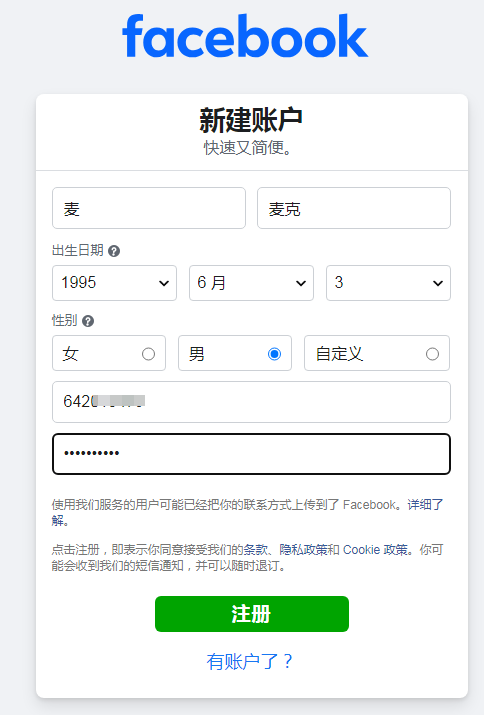484x715 pixels.
Task: Click the 新建账户 heading text
Action: coord(251,120)
